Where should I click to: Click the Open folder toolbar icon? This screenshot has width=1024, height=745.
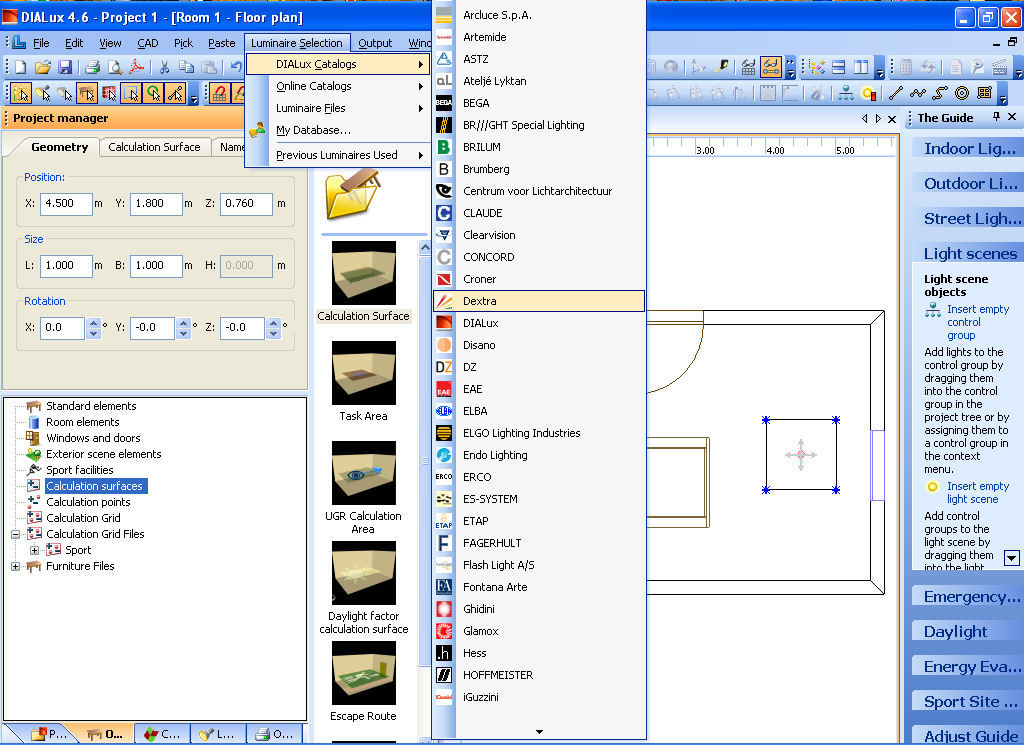click(43, 67)
